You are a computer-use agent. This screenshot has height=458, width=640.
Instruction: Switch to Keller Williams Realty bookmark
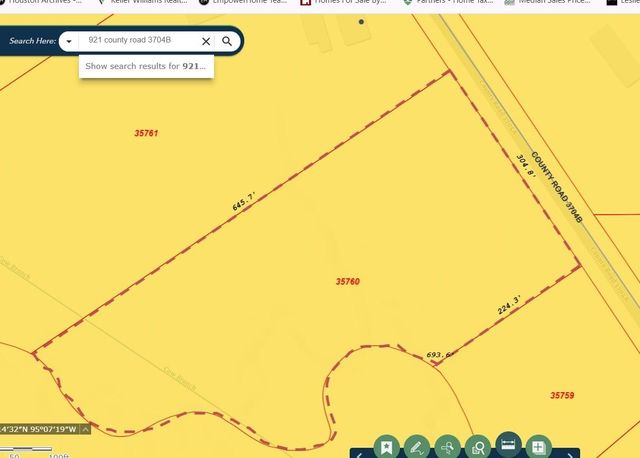[x=140, y=3]
